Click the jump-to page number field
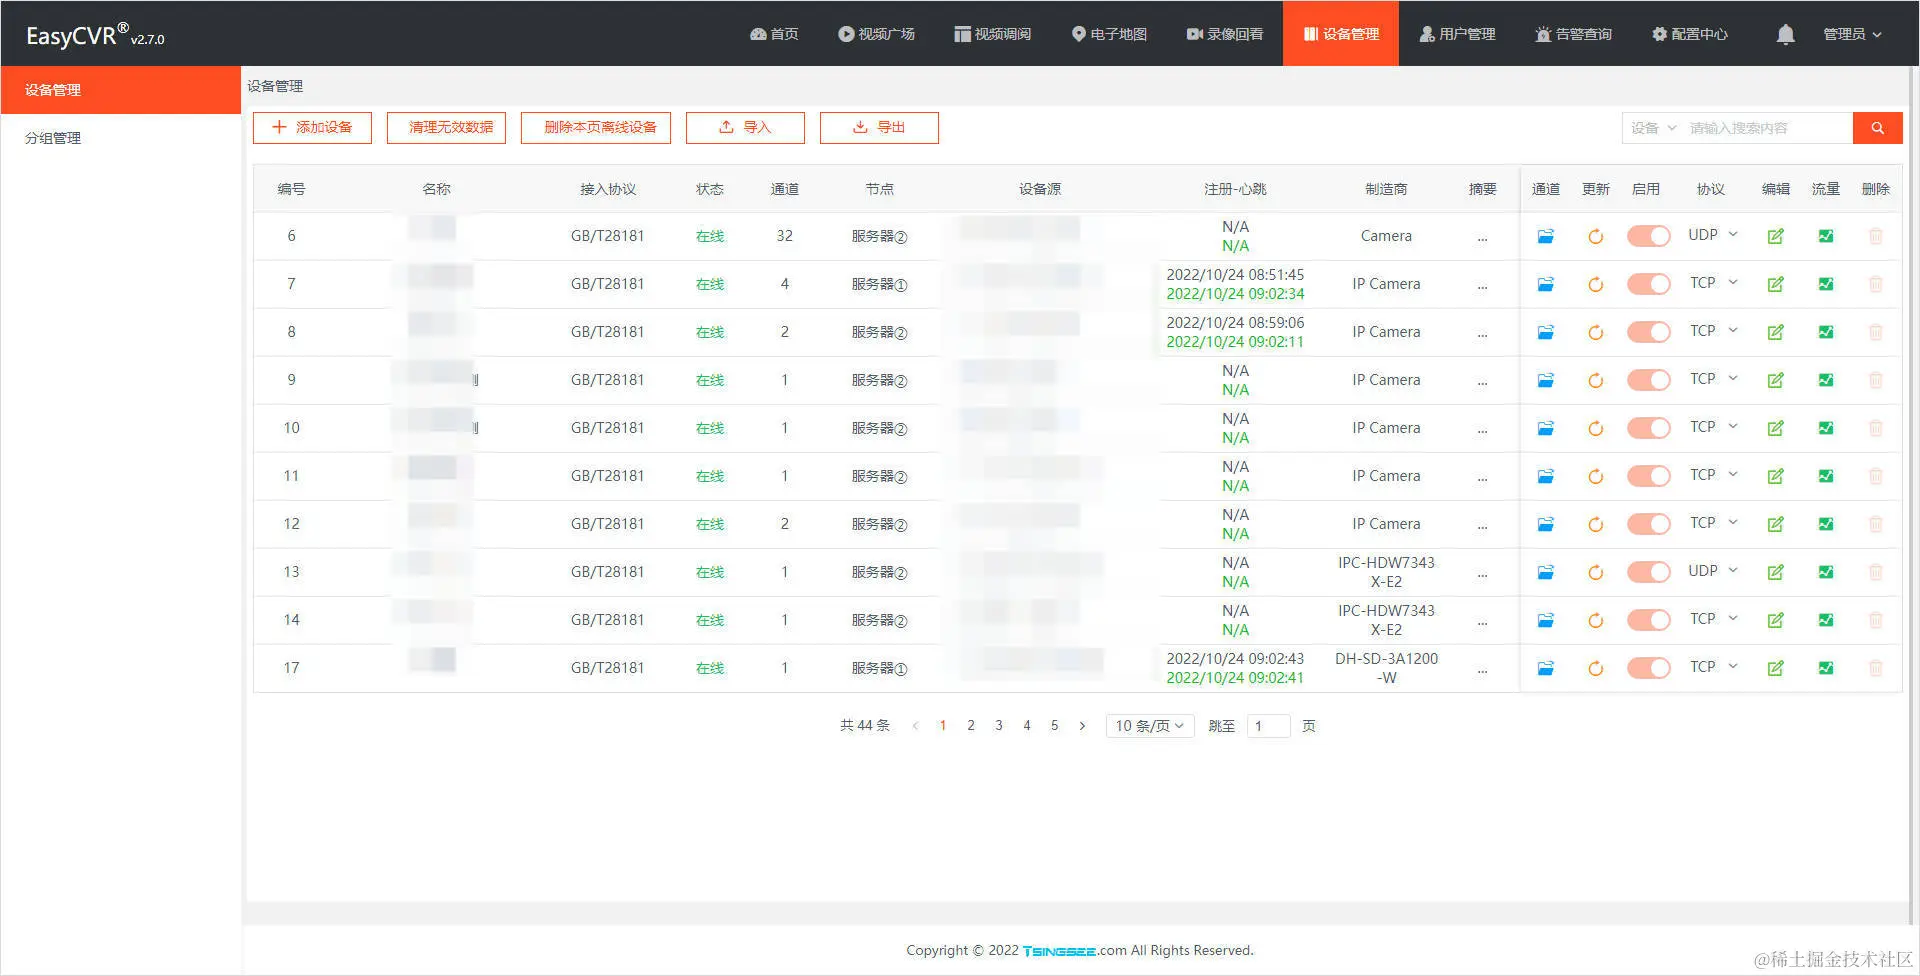1920x976 pixels. tap(1269, 726)
